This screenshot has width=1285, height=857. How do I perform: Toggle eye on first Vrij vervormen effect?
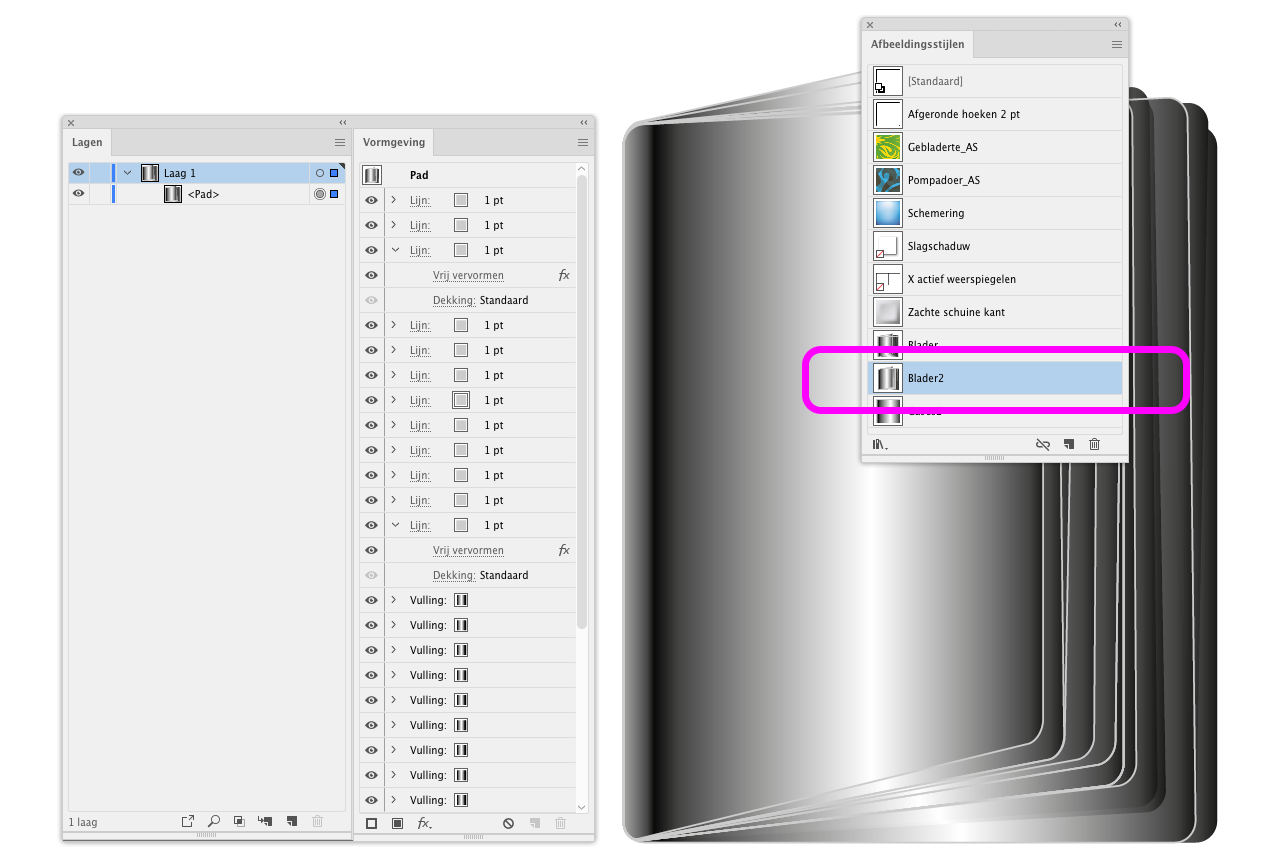pos(372,275)
